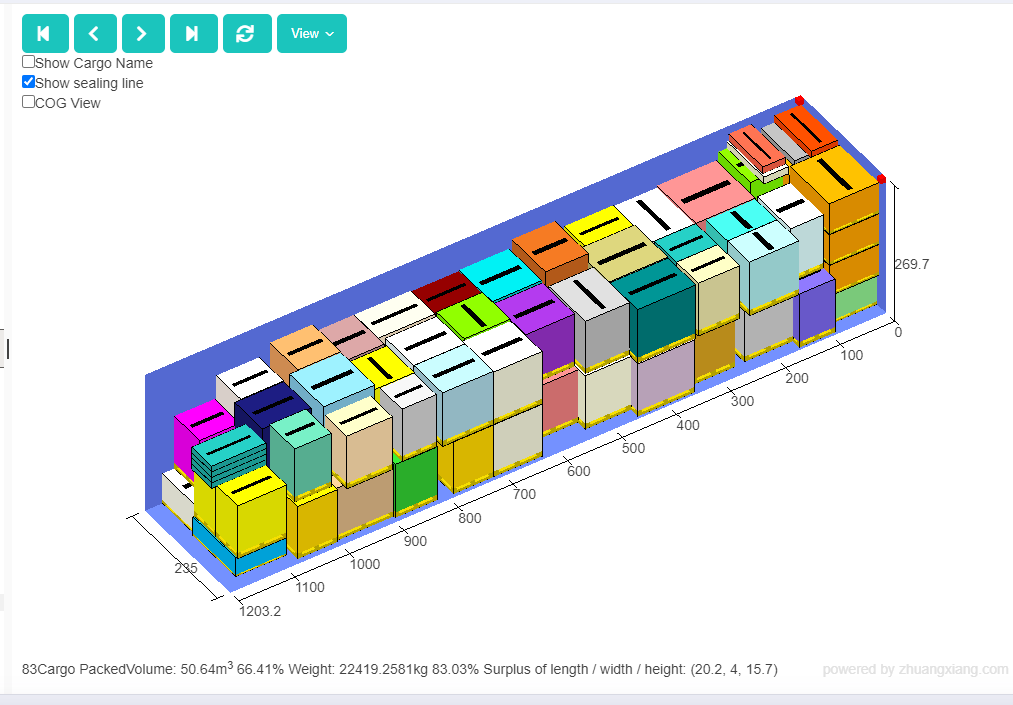Go to the previous loading step
The image size is (1013, 705).
tap(95, 34)
